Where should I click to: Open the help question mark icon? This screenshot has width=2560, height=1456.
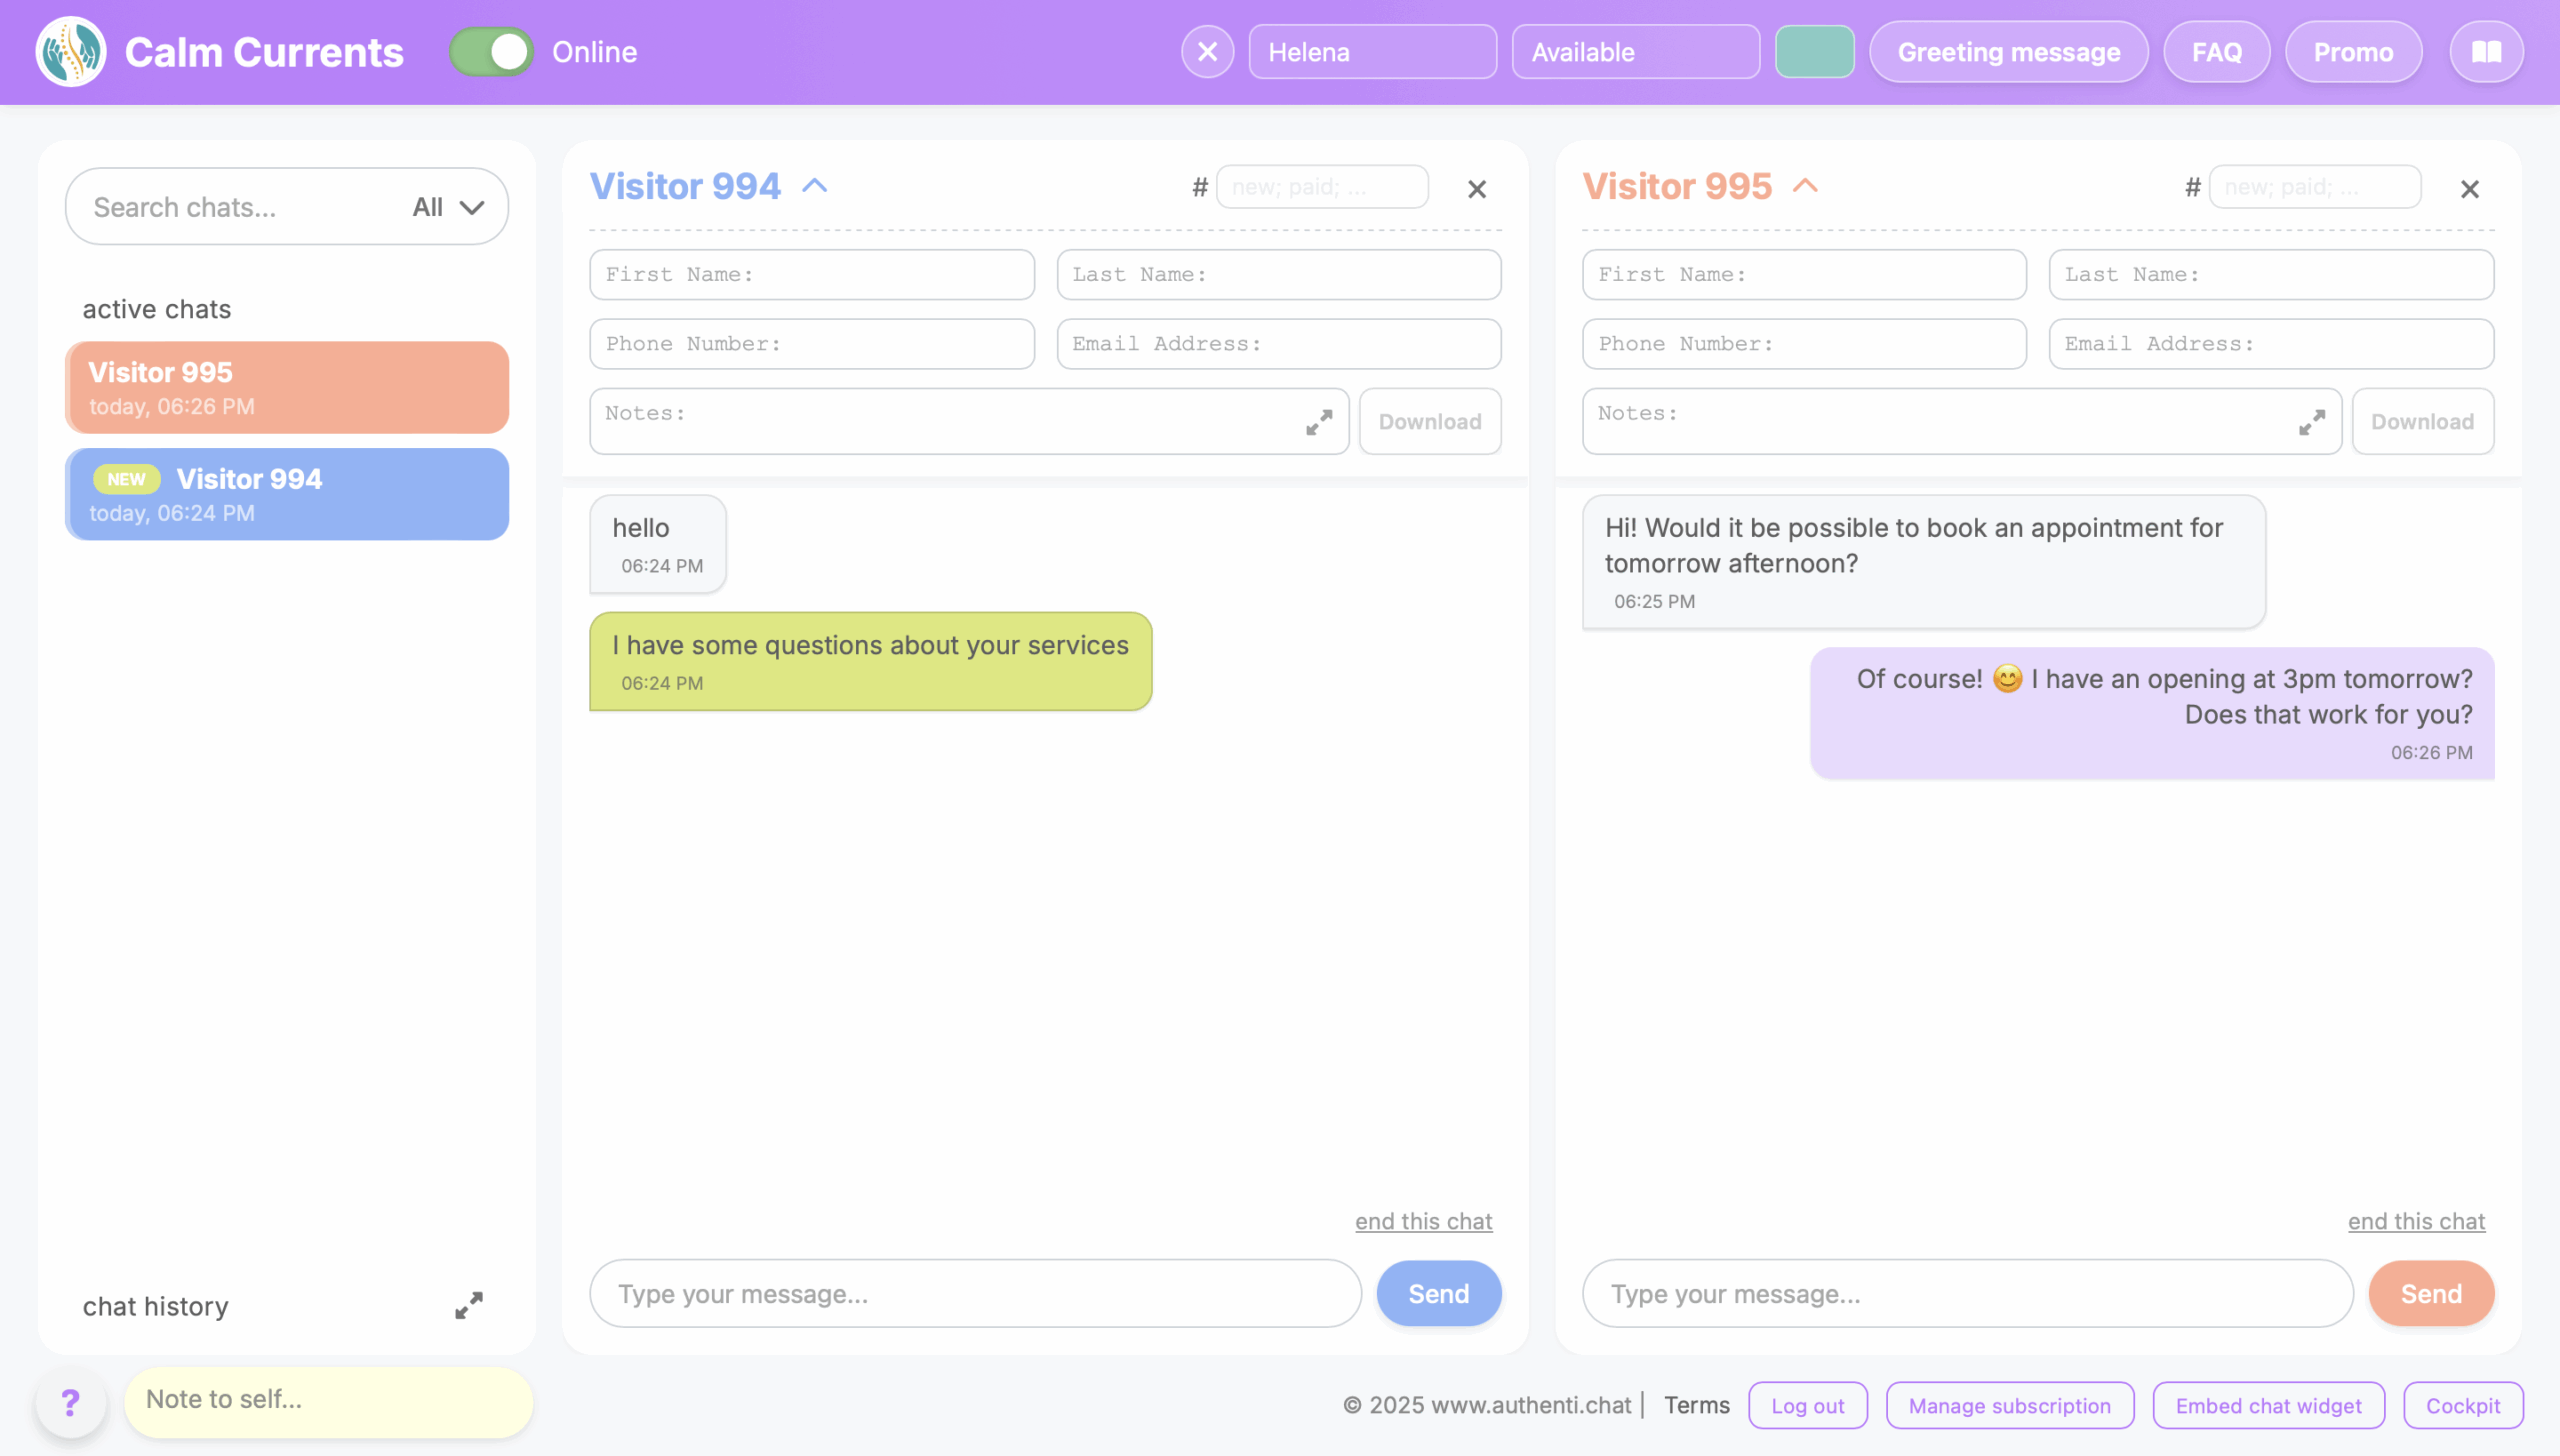[70, 1402]
